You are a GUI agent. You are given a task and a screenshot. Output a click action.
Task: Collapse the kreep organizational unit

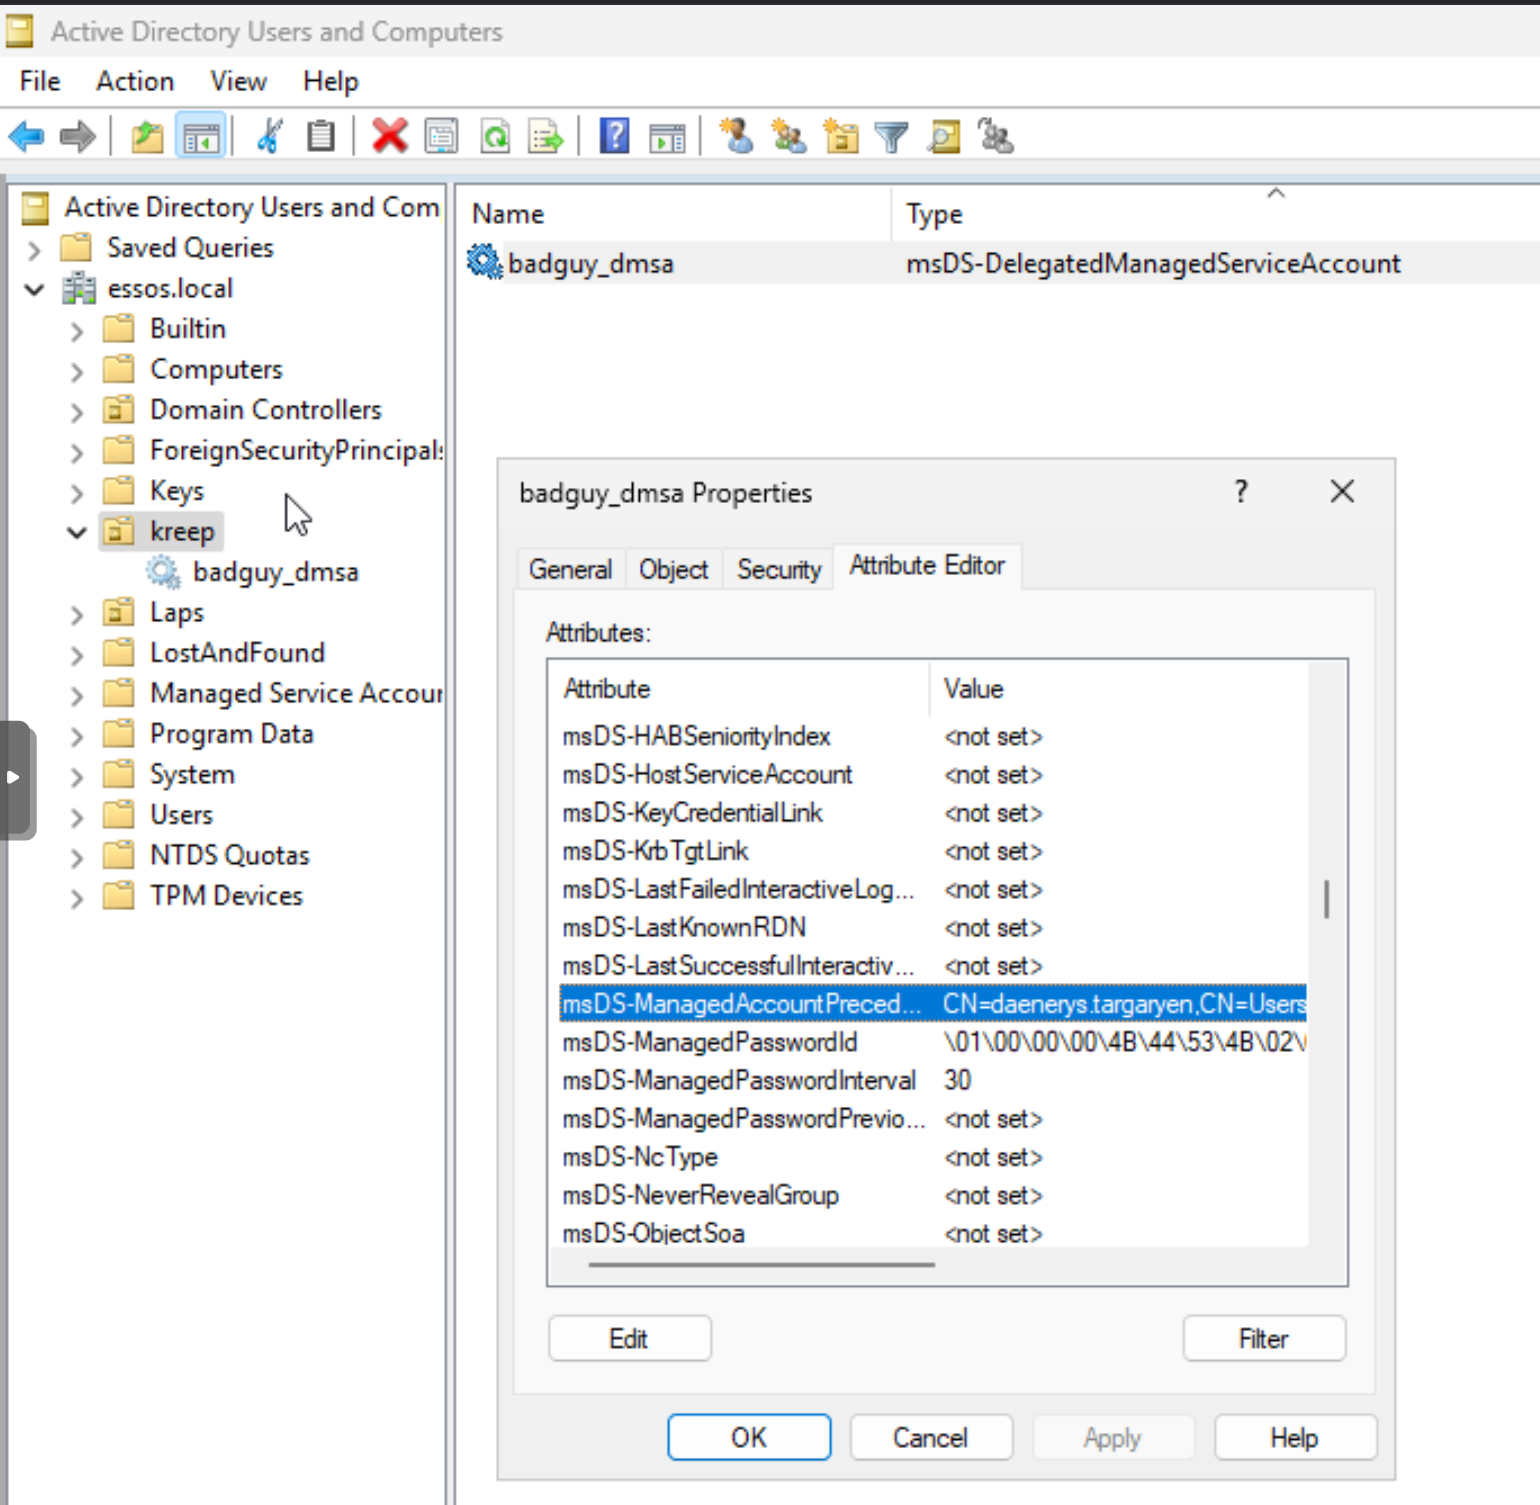pyautogui.click(x=77, y=532)
